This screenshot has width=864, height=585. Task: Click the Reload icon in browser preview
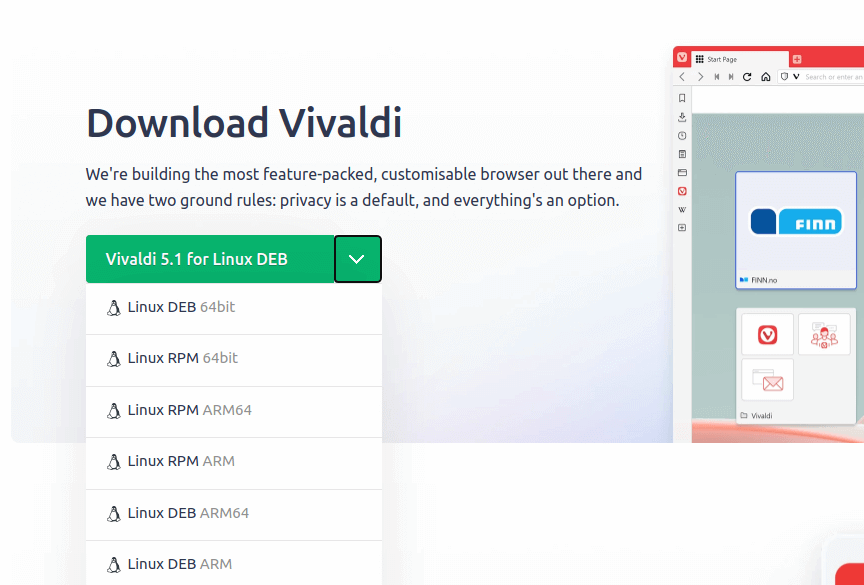[747, 77]
